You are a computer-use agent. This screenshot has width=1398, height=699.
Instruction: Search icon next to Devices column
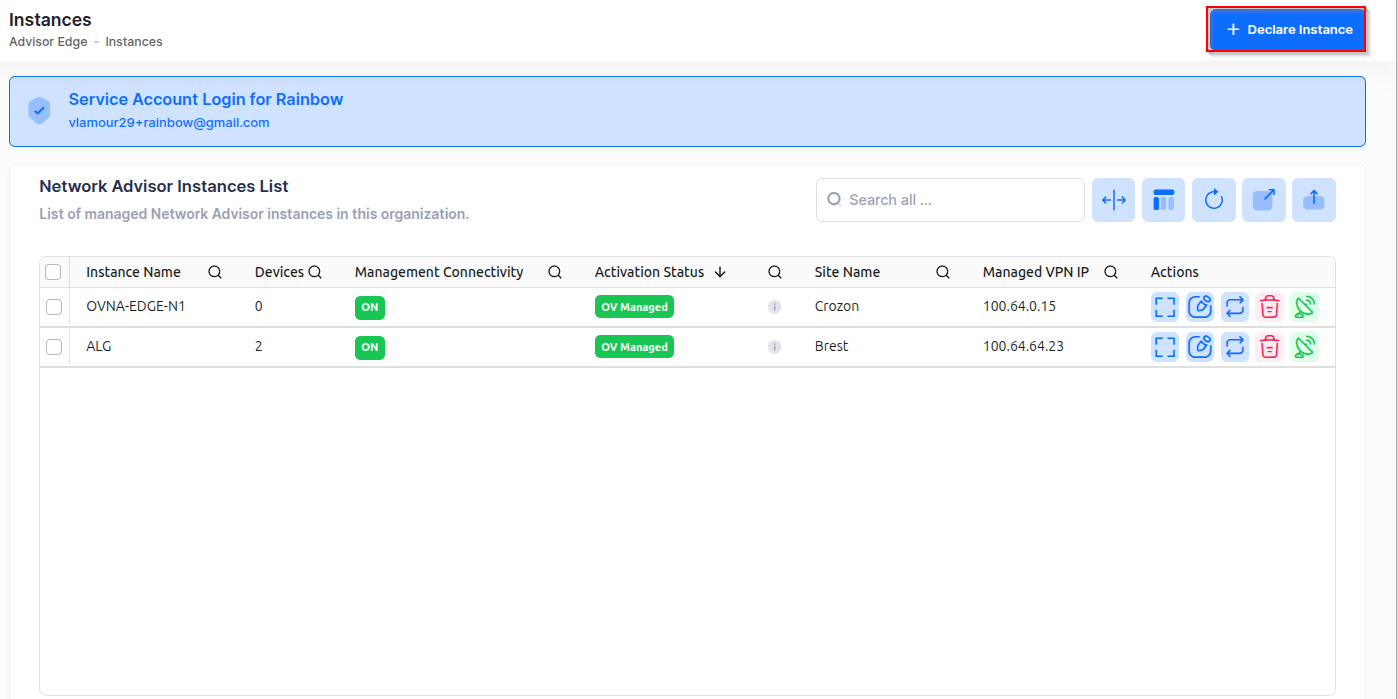(x=315, y=272)
